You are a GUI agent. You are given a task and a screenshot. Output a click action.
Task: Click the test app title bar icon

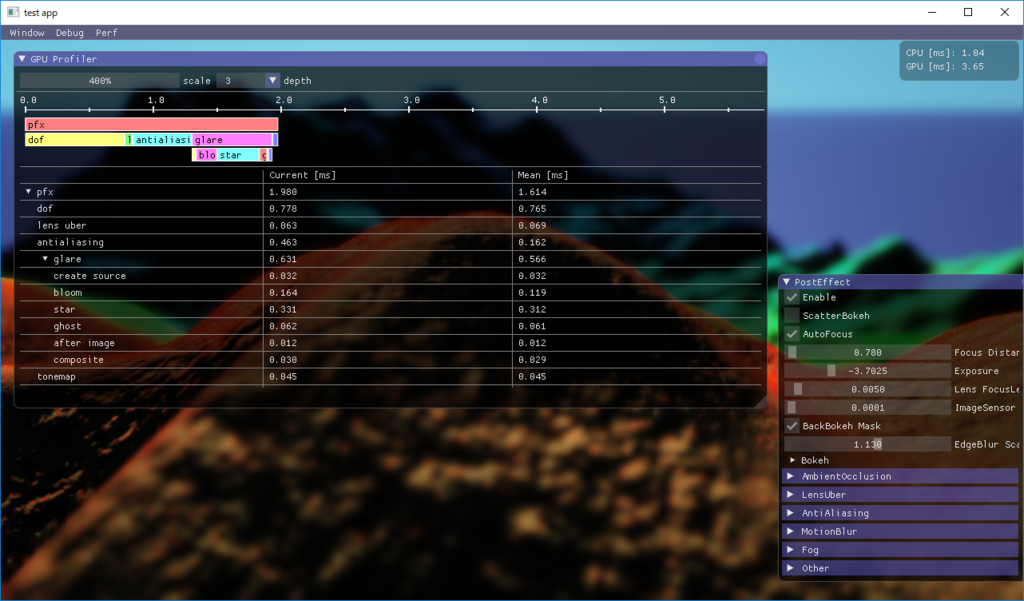tap(13, 12)
